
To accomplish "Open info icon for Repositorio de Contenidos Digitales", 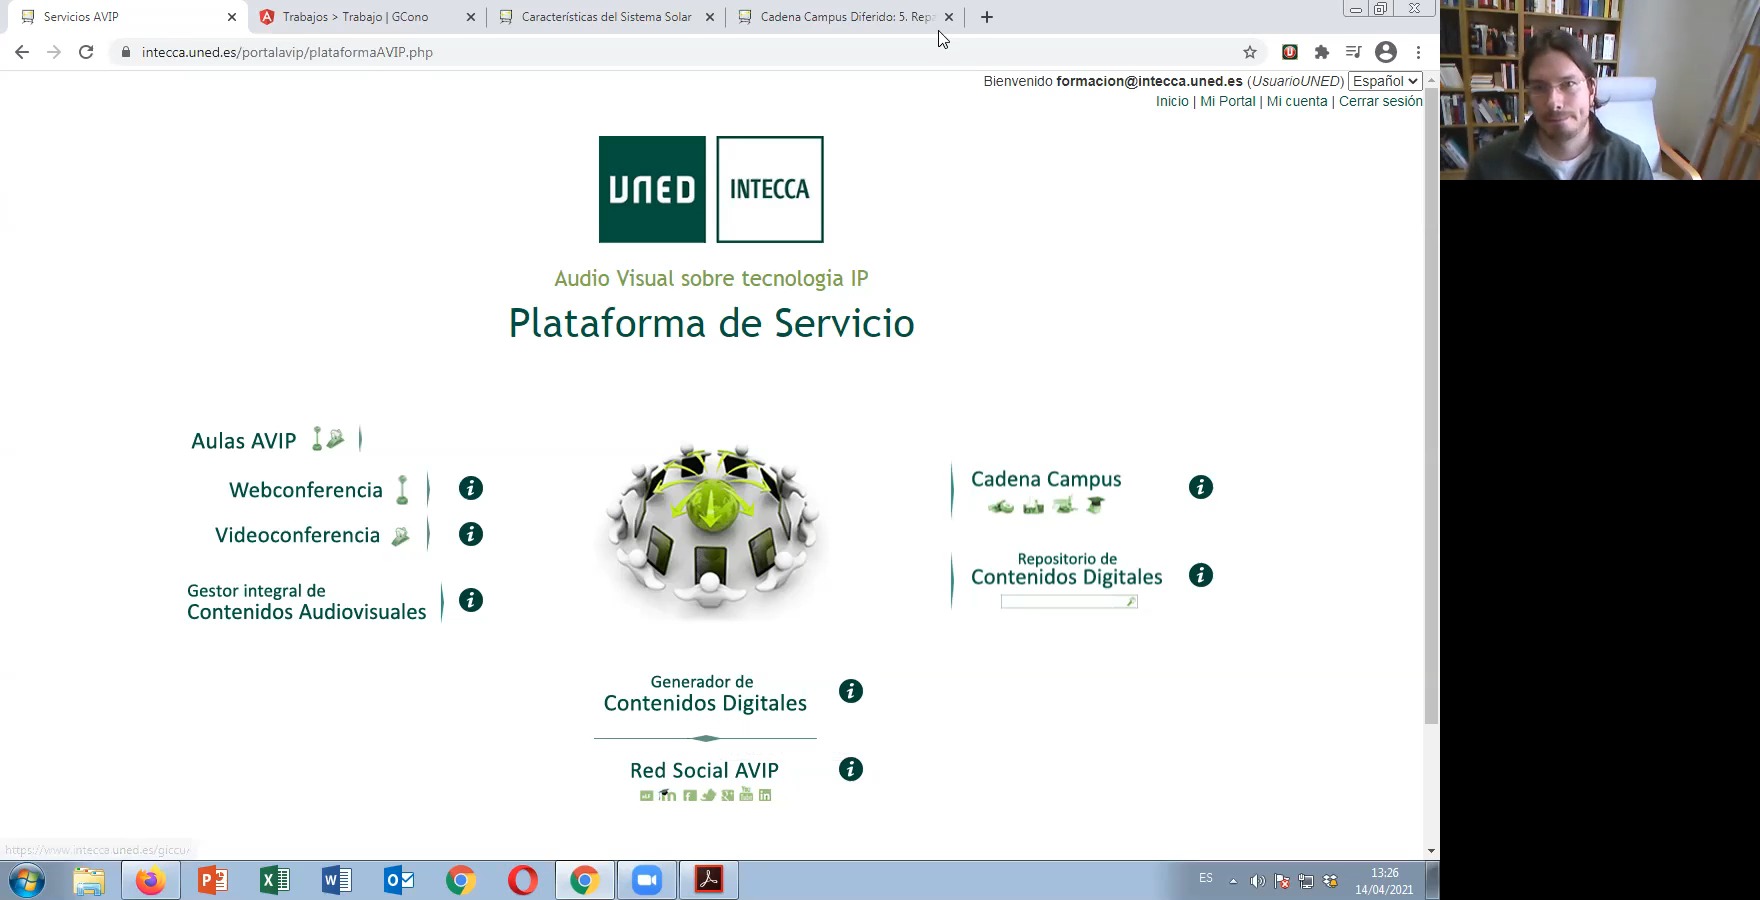I will [1201, 575].
